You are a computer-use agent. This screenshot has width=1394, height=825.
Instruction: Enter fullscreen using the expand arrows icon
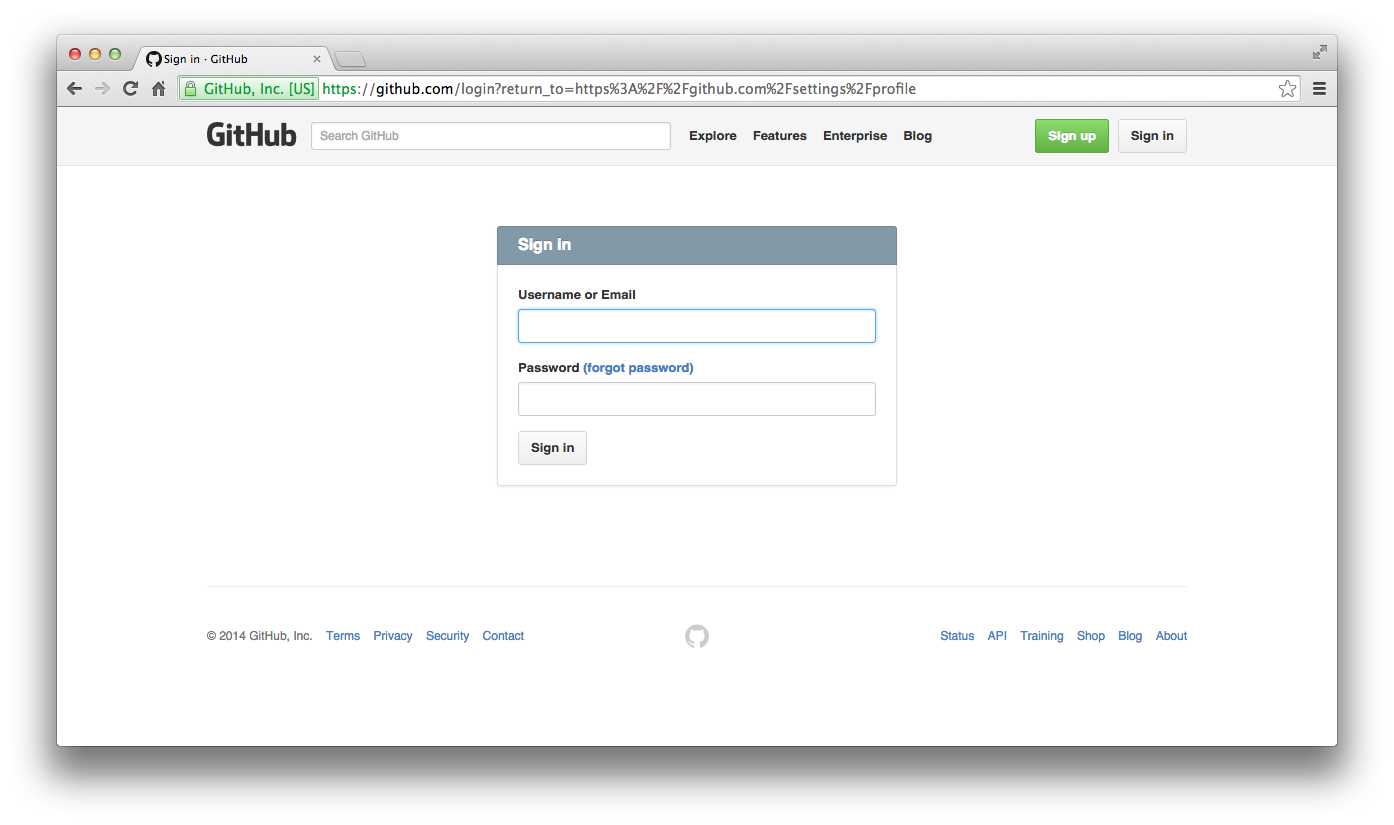(x=1319, y=52)
